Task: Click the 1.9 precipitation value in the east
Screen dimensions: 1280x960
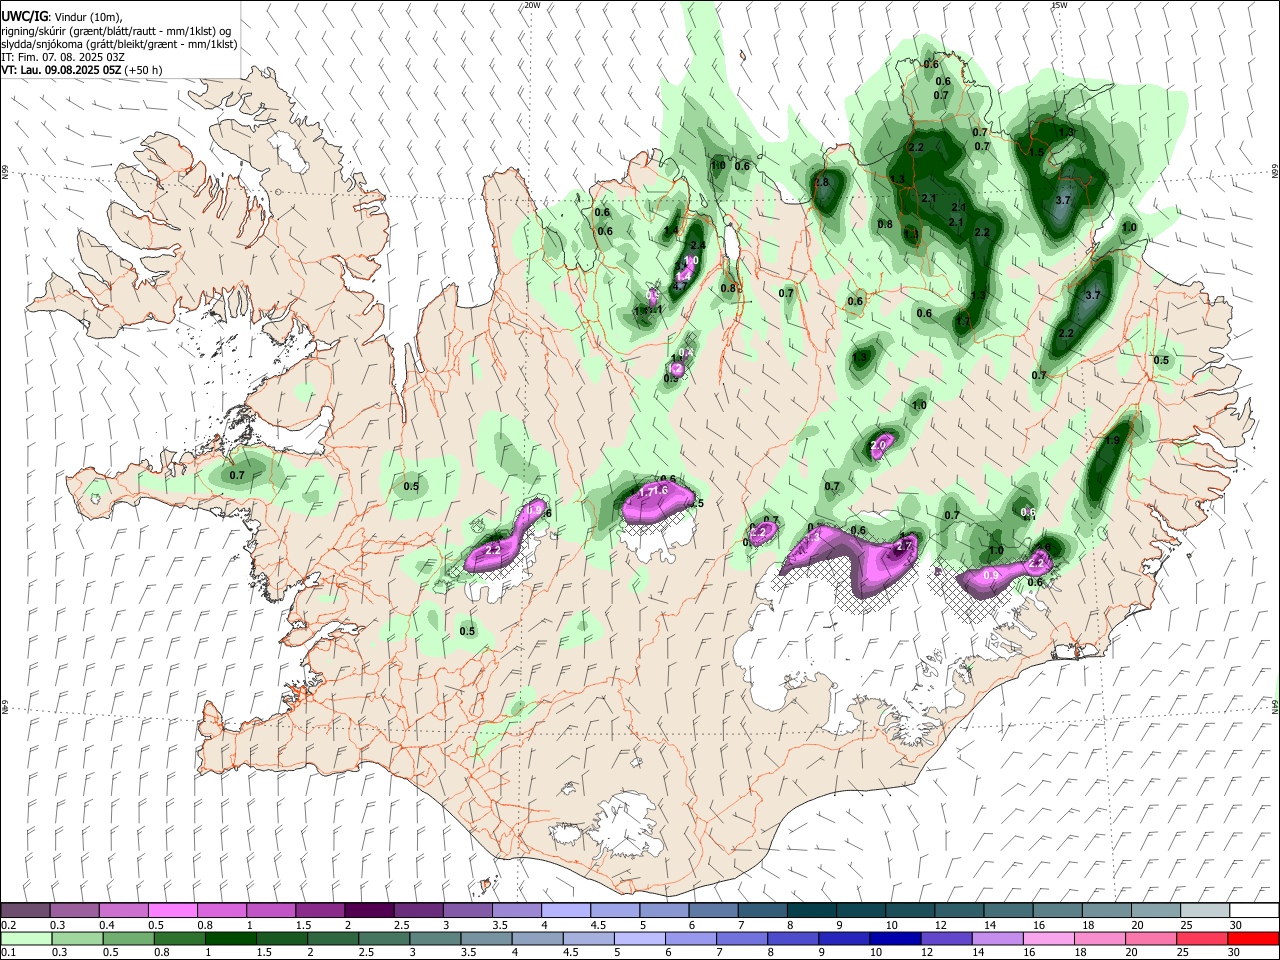Action: (x=1112, y=440)
